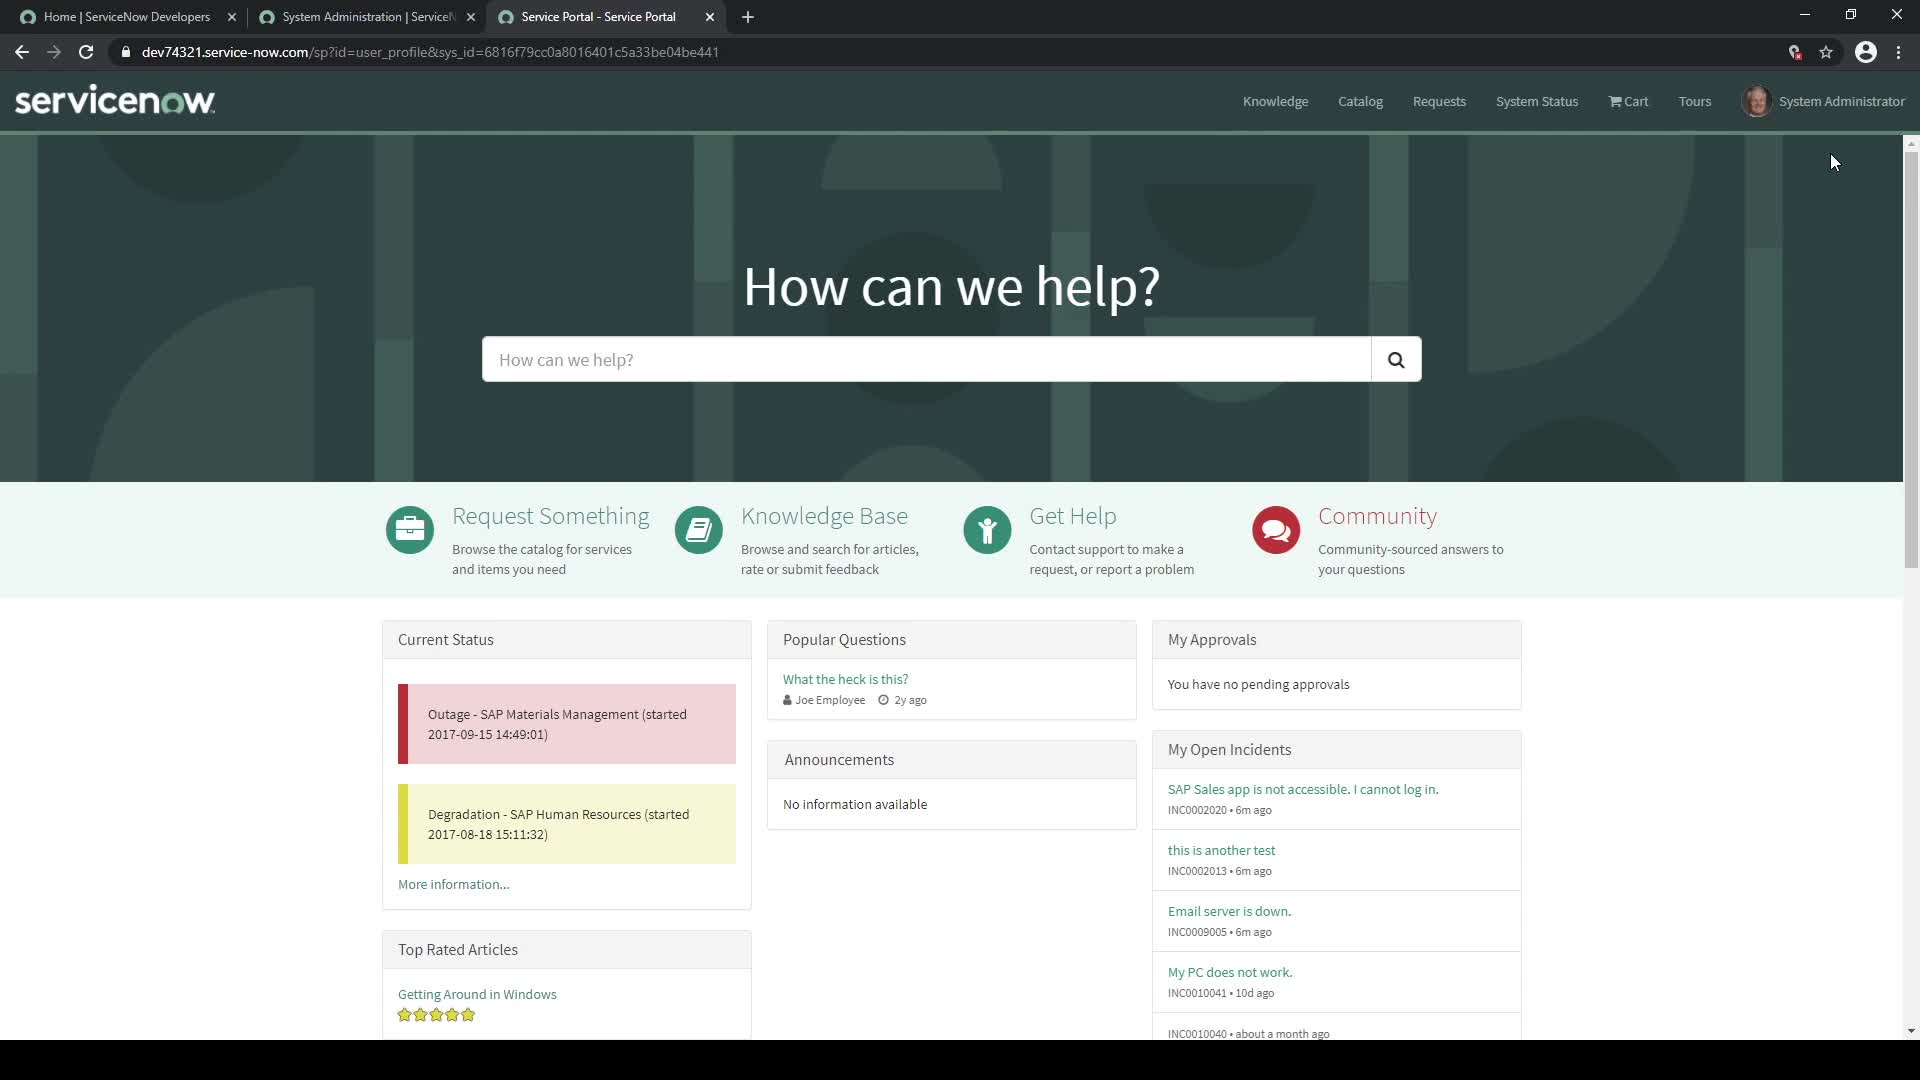Click the ServiceNow logo
The image size is (1920, 1080).
(x=114, y=99)
